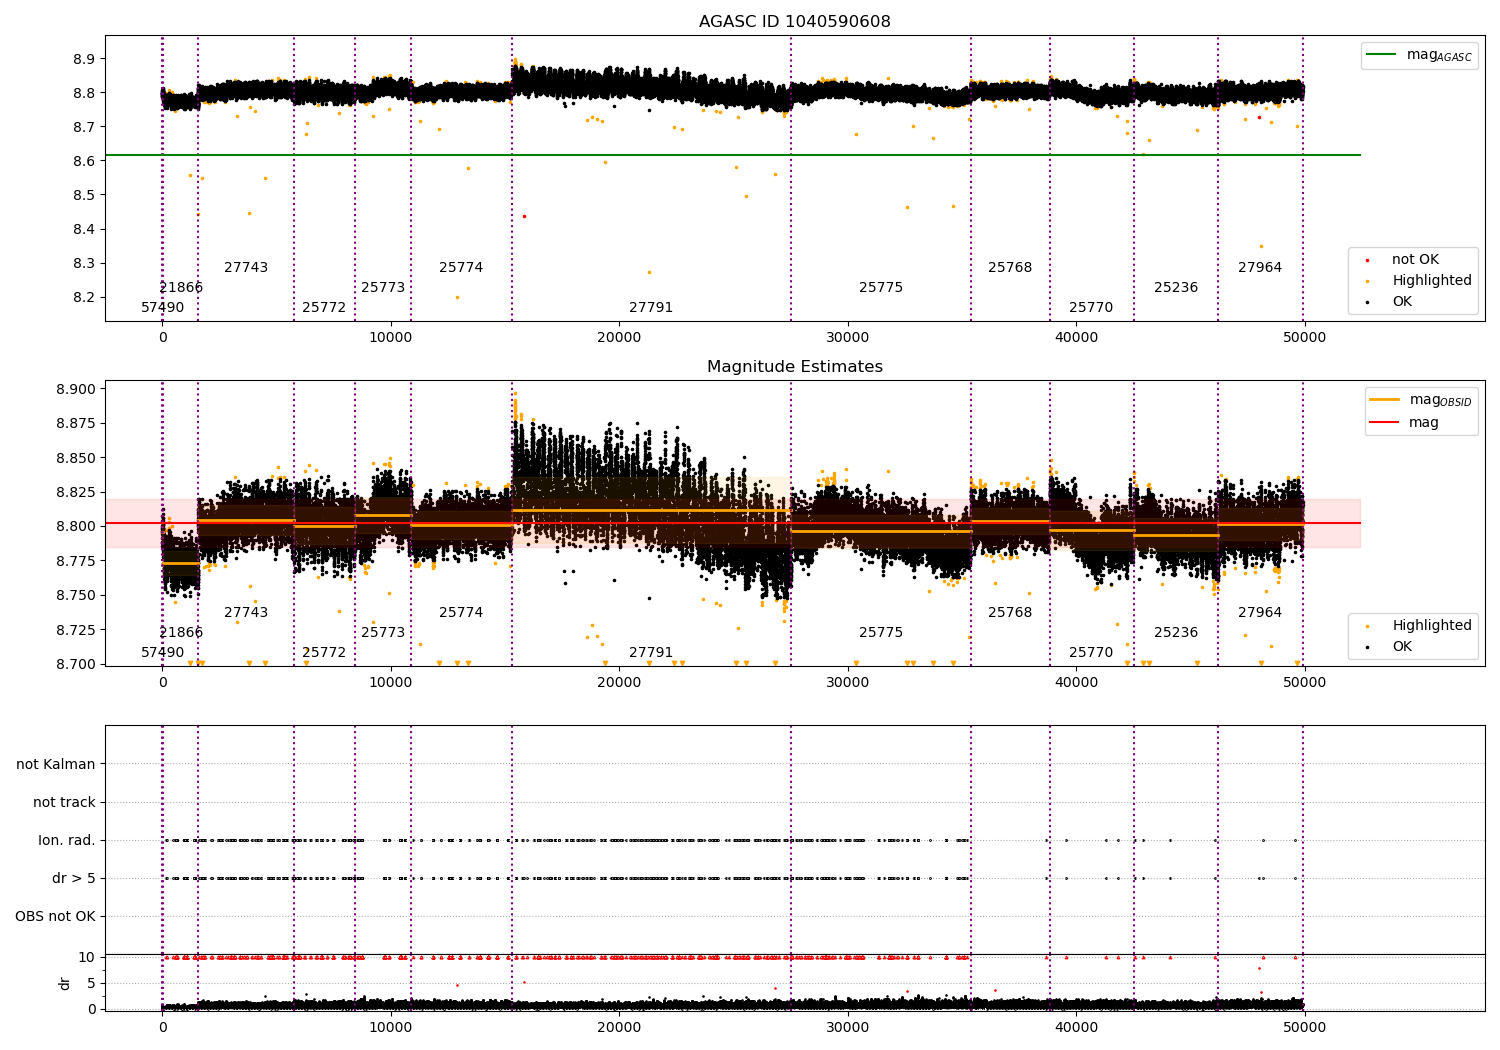Click OBSID label 21866 in top plot
This screenshot has height=1050, width=1500.
pos(181,288)
